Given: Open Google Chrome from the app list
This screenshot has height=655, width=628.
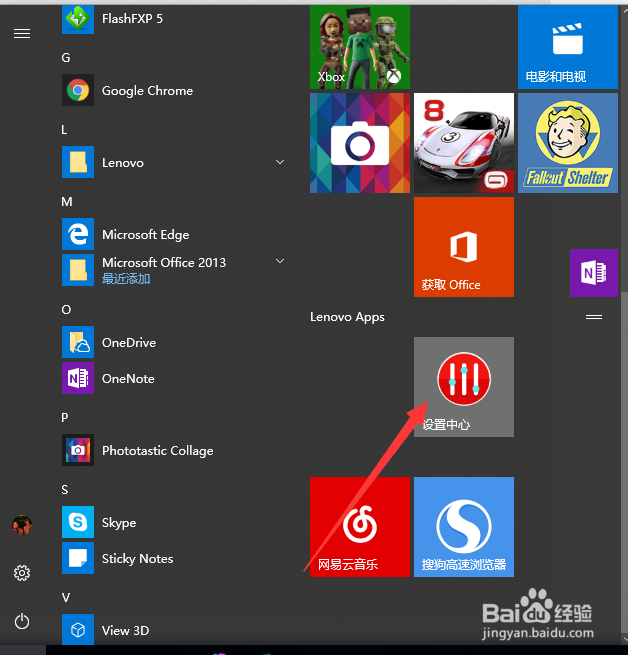Looking at the screenshot, I should 127,90.
